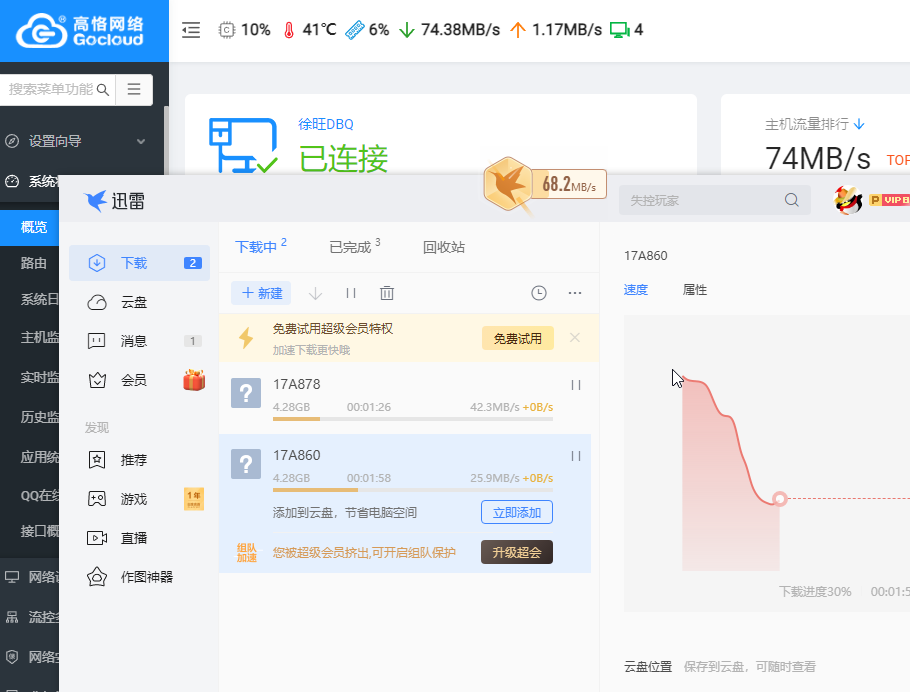Image resolution: width=910 pixels, height=692 pixels.
Task: Click the download speed 74.38MB/s indicator
Action: (450, 30)
